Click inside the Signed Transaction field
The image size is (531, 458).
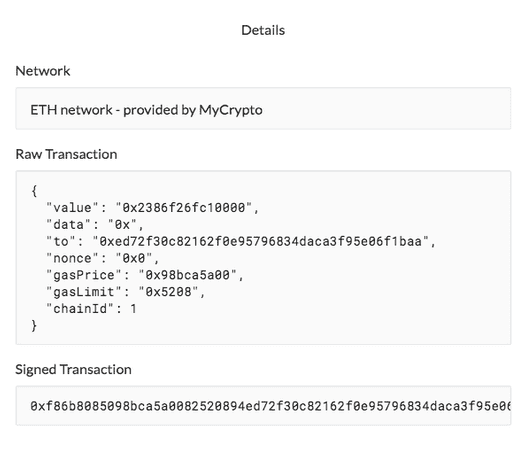[x=263, y=405]
